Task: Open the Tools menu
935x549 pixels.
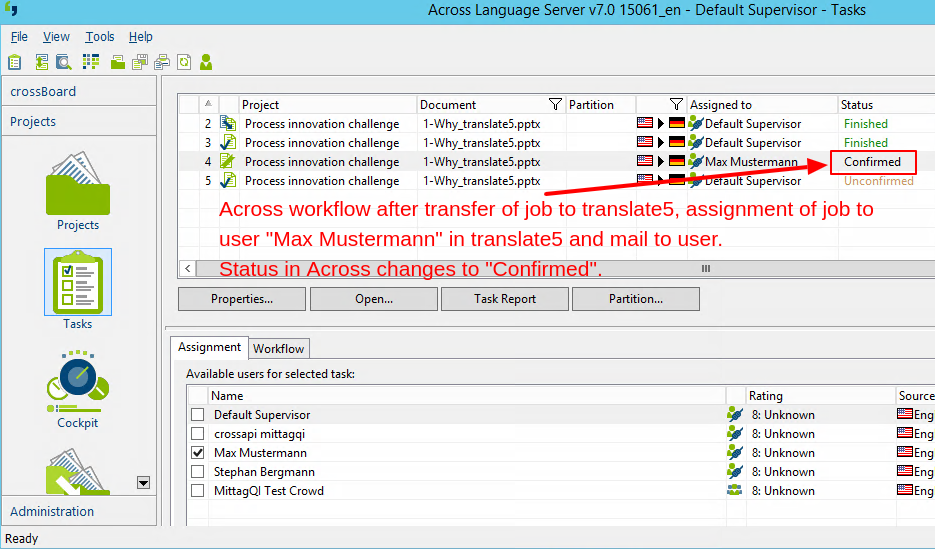Action: pos(100,36)
